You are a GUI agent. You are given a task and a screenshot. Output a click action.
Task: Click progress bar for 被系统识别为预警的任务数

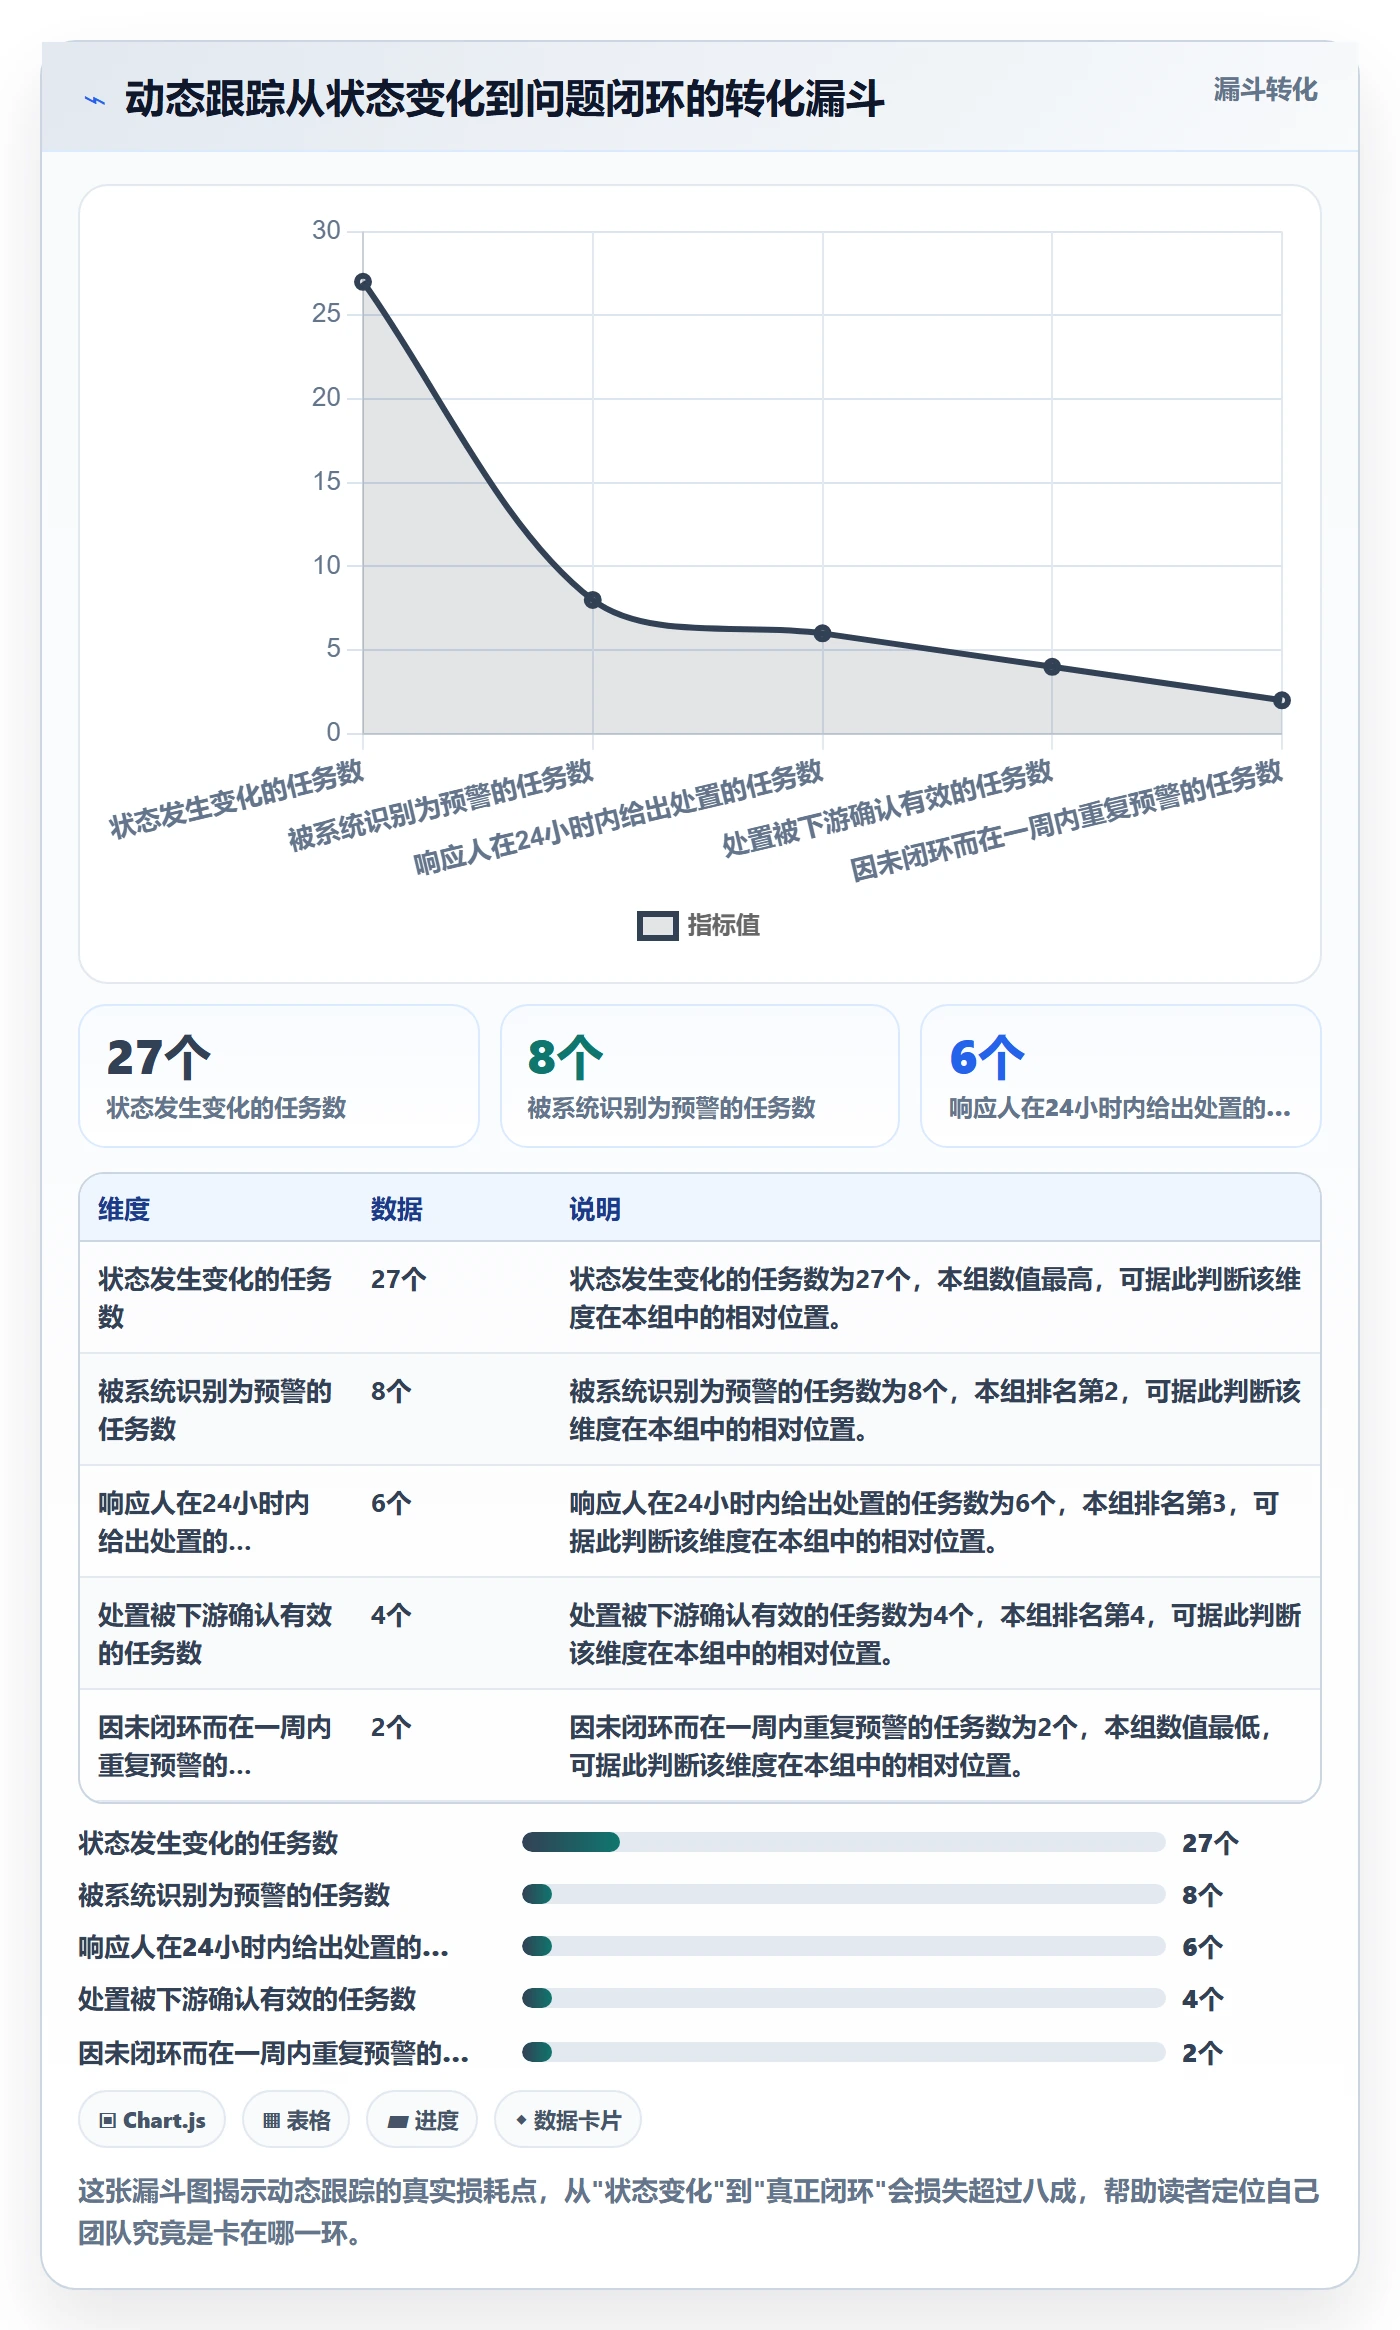tap(843, 1894)
